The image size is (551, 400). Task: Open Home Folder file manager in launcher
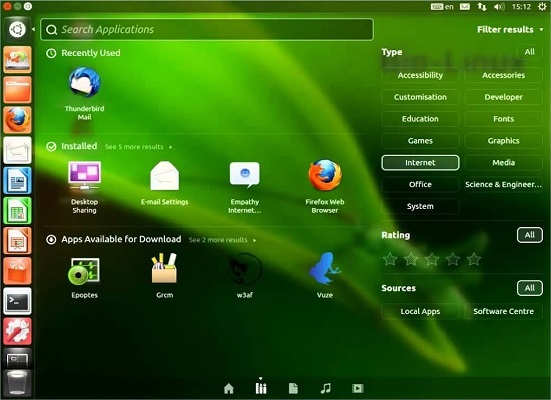pyautogui.click(x=17, y=90)
